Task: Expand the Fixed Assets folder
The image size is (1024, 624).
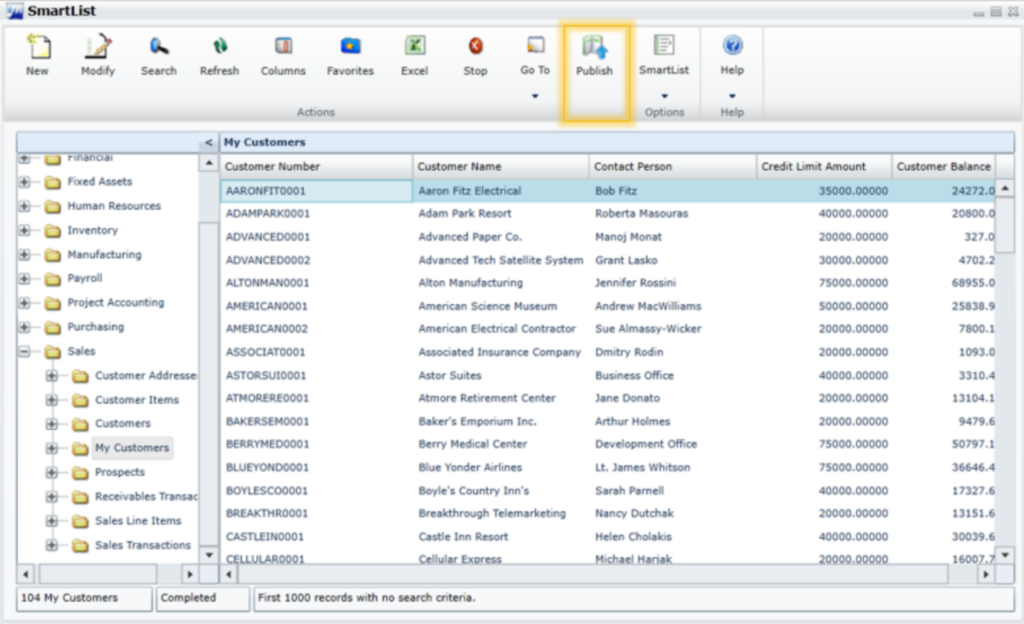Action: pos(25,182)
